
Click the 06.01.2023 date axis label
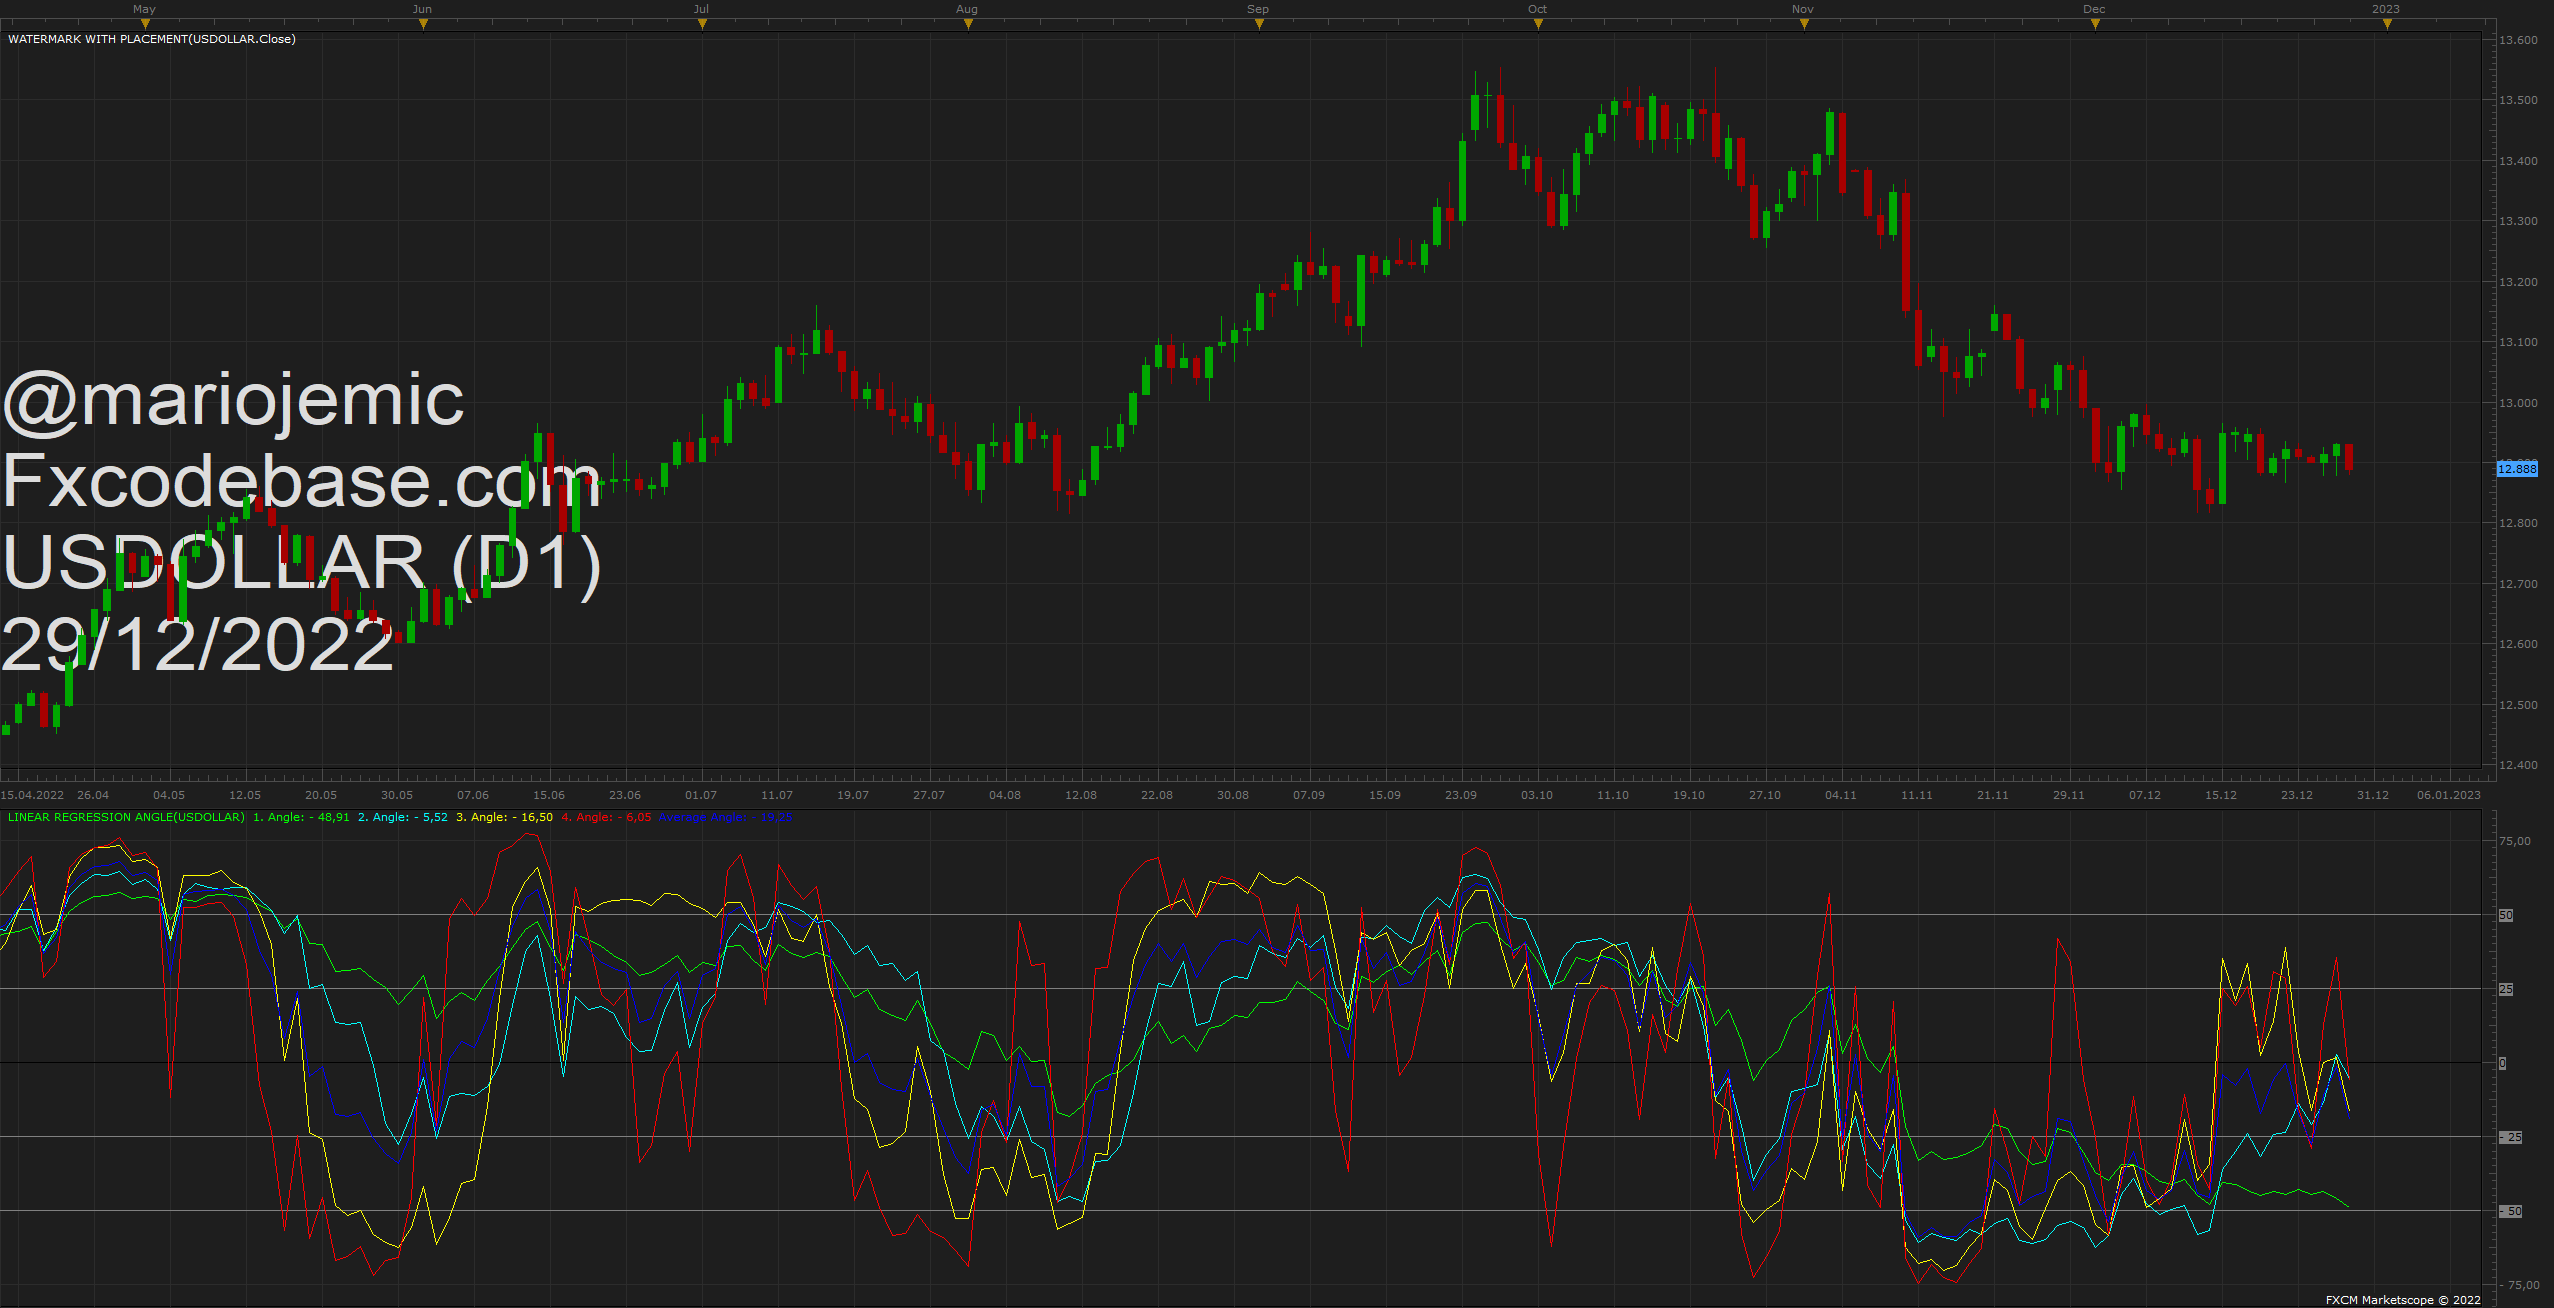(x=2449, y=795)
